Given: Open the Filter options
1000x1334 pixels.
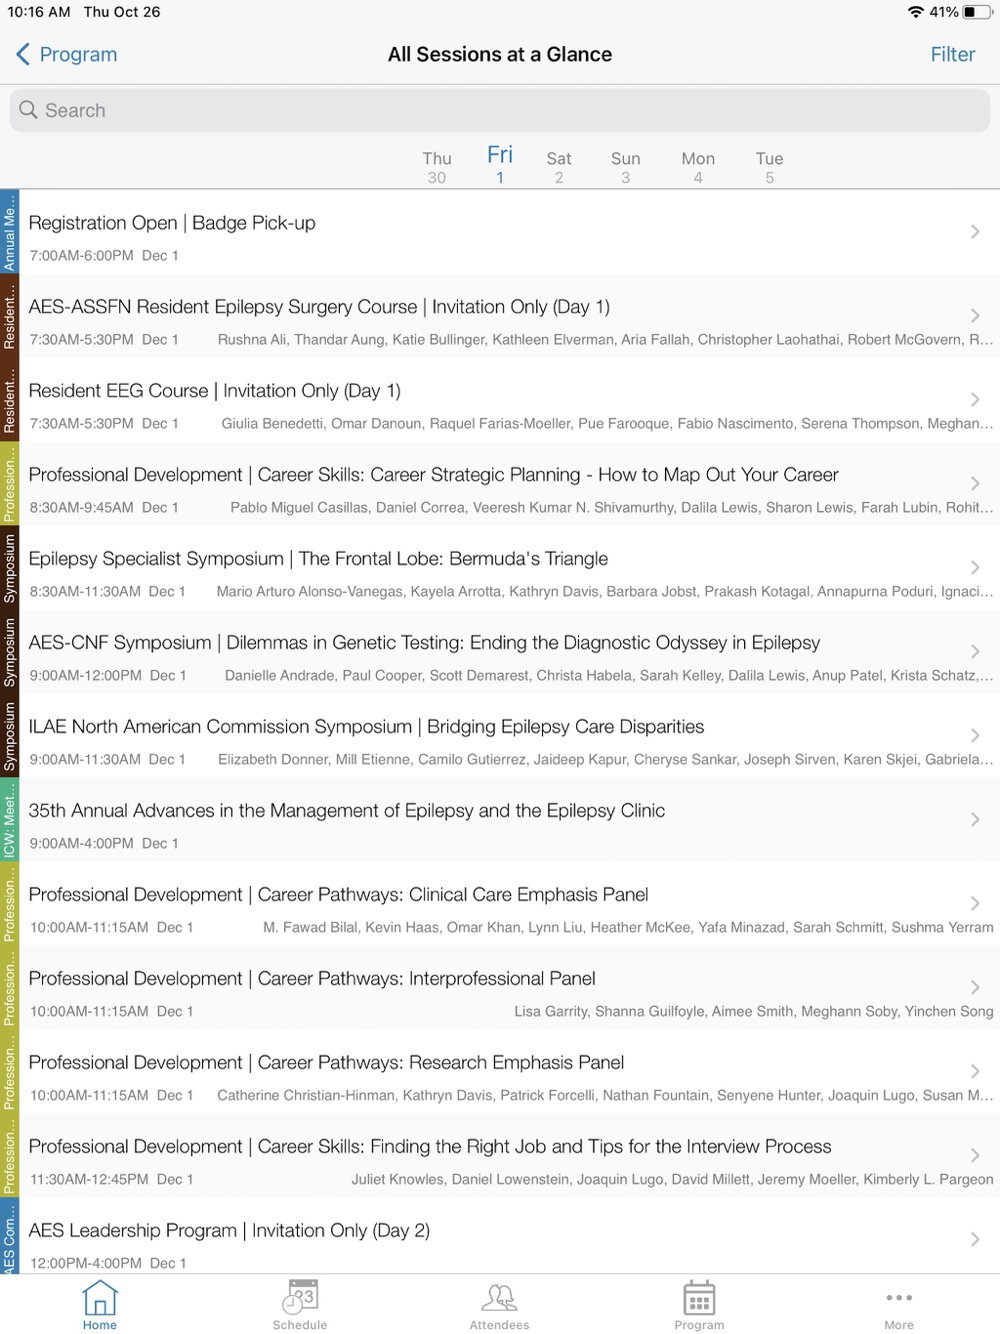Looking at the screenshot, I should pyautogui.click(x=952, y=54).
